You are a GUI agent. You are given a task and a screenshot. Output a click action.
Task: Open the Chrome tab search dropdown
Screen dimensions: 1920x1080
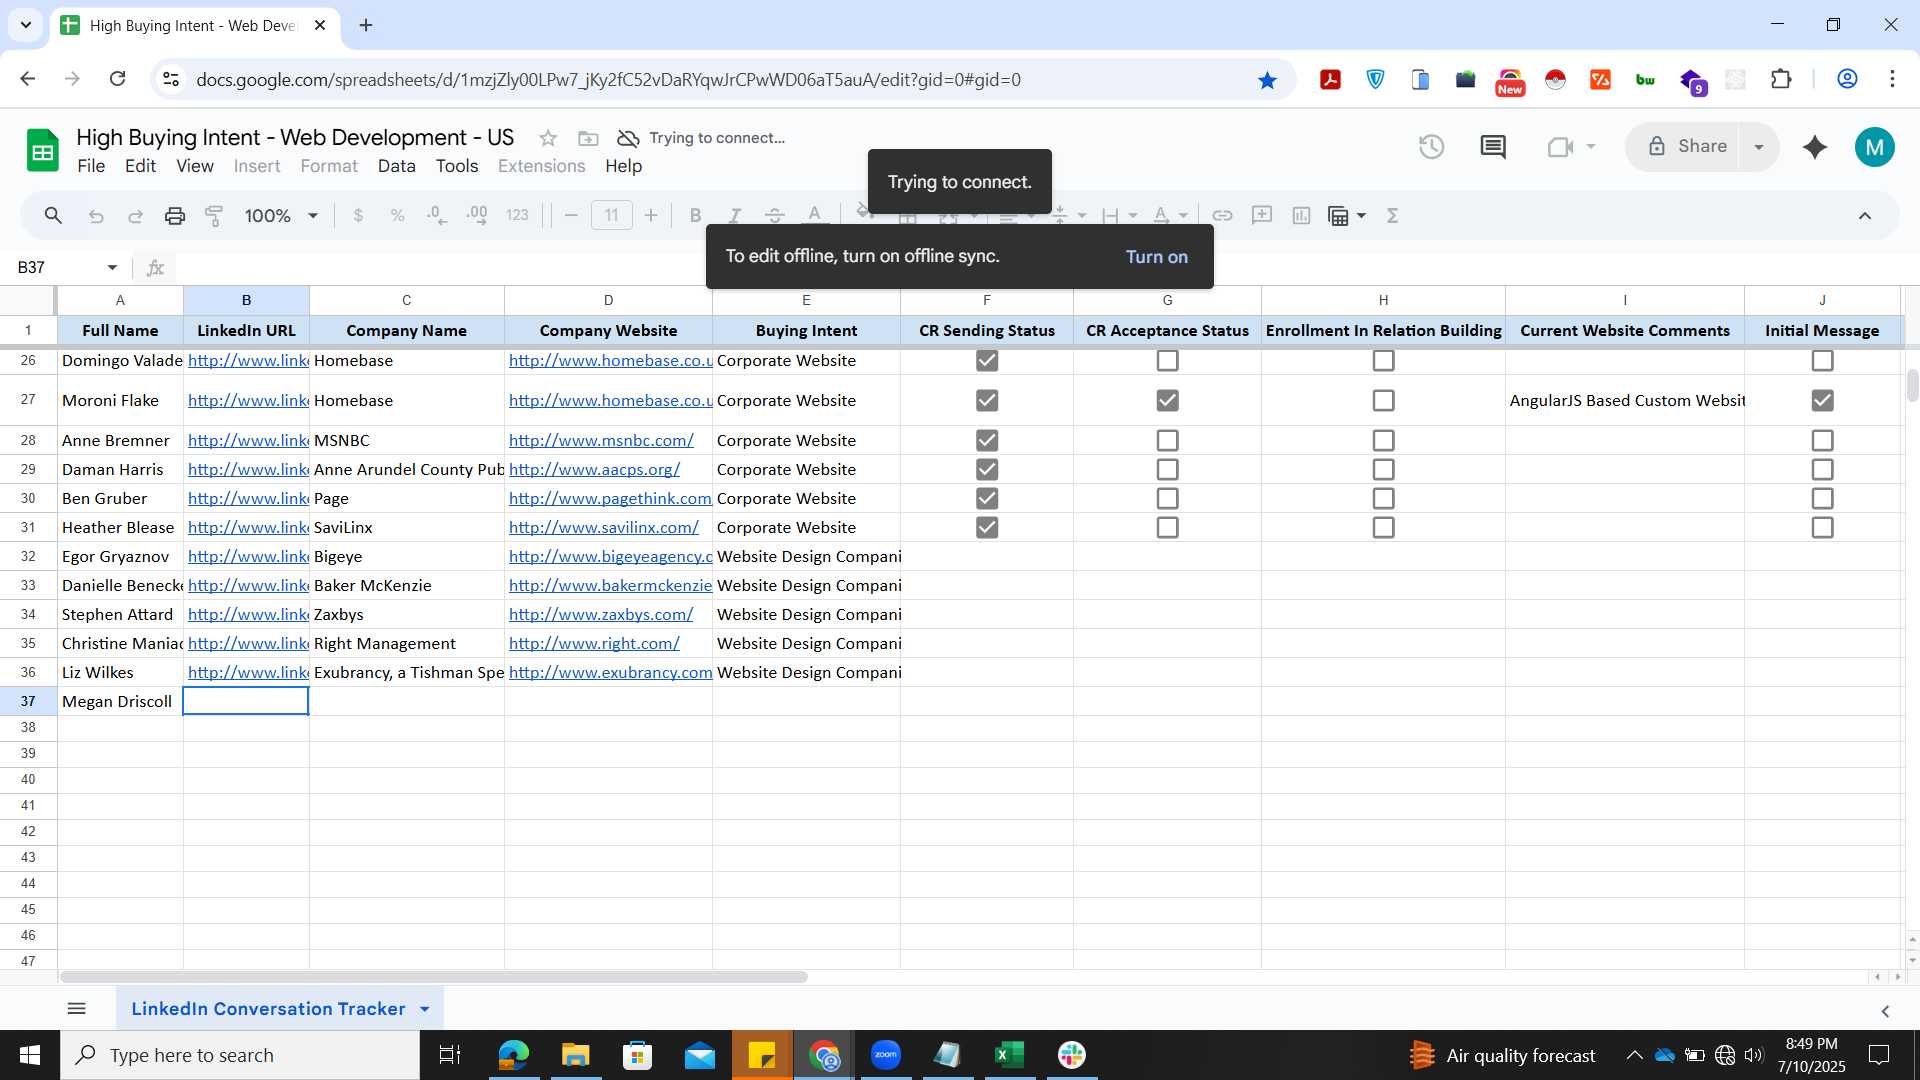point(26,25)
